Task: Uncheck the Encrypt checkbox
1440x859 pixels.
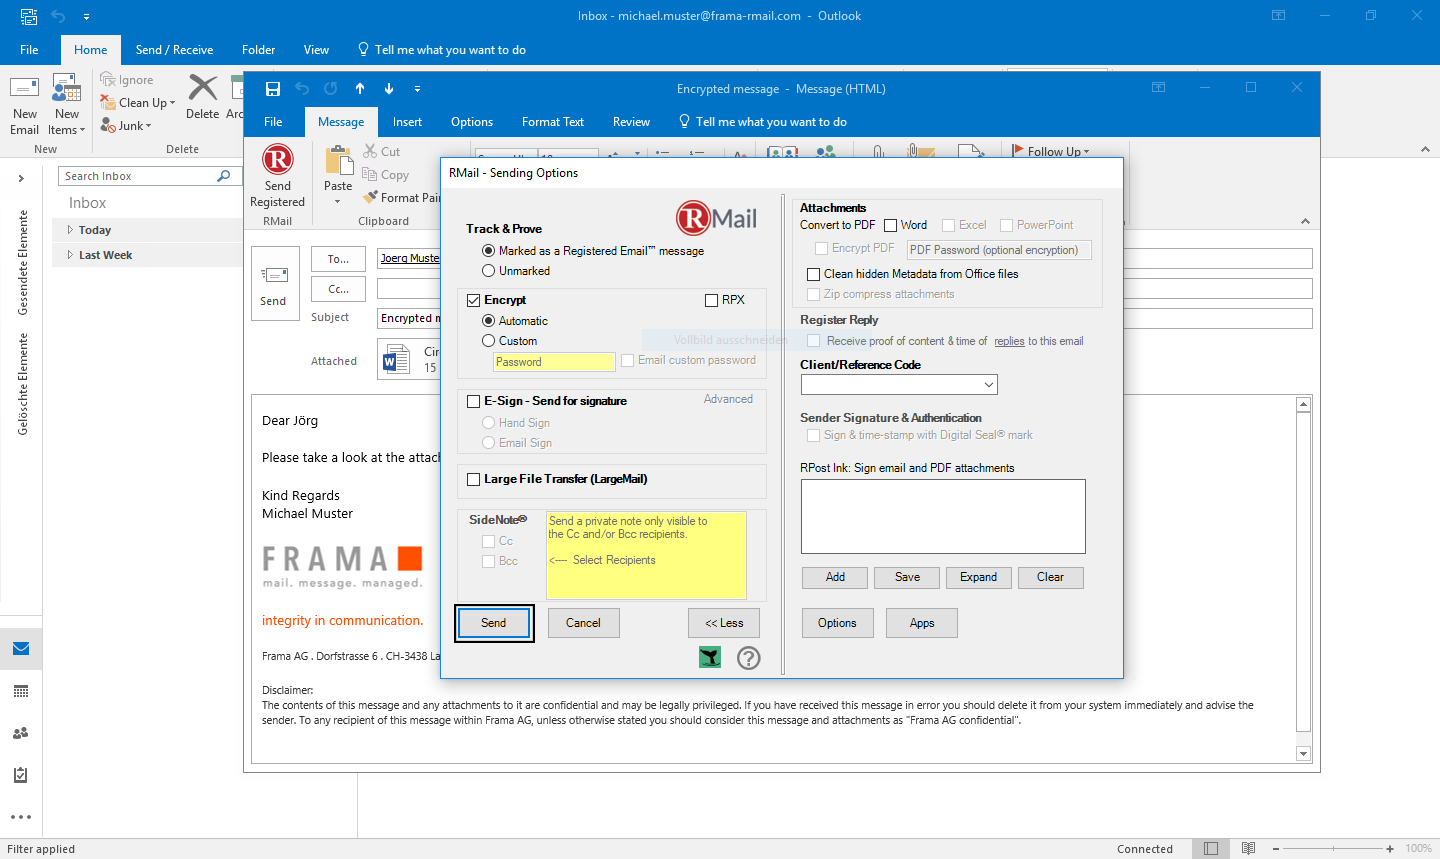Action: click(x=474, y=300)
